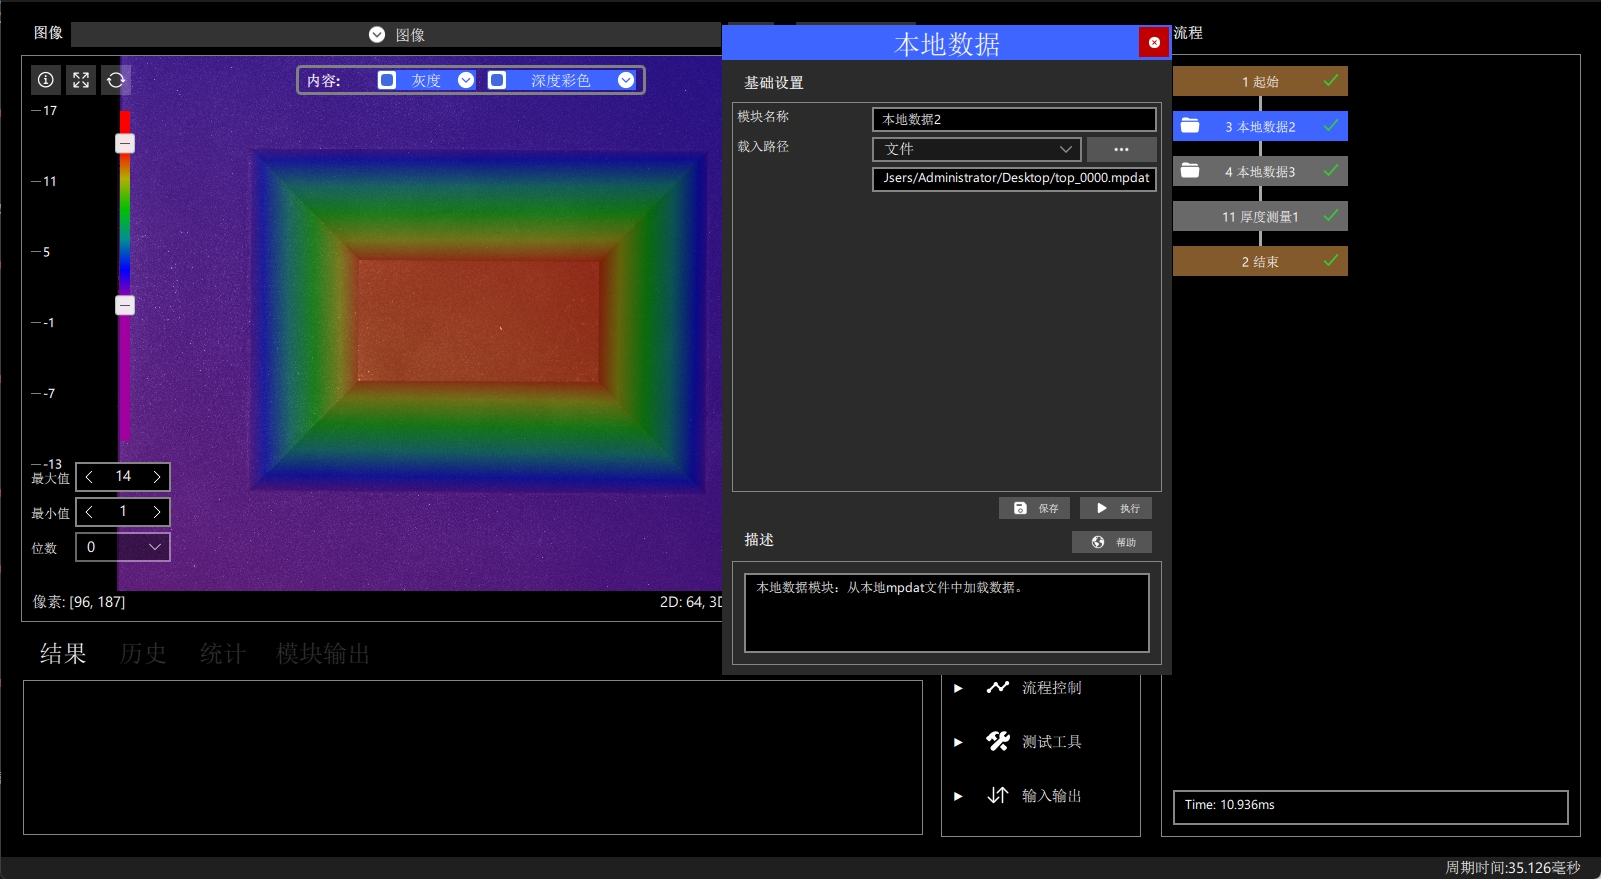Click the fit-to-window expand icon
Viewport: 1601px width, 879px height.
(x=81, y=80)
